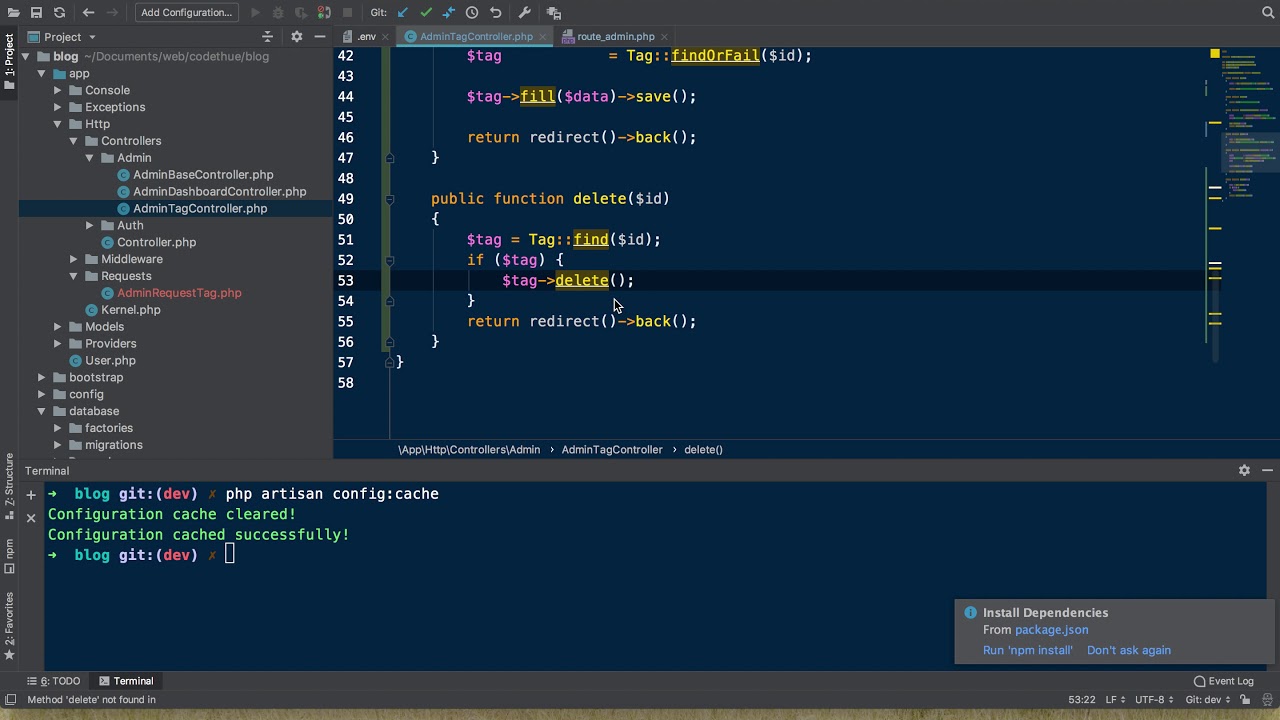This screenshot has height=720, width=1280.
Task: Open AdminDashboardController.php file
Action: pyautogui.click(x=211, y=192)
